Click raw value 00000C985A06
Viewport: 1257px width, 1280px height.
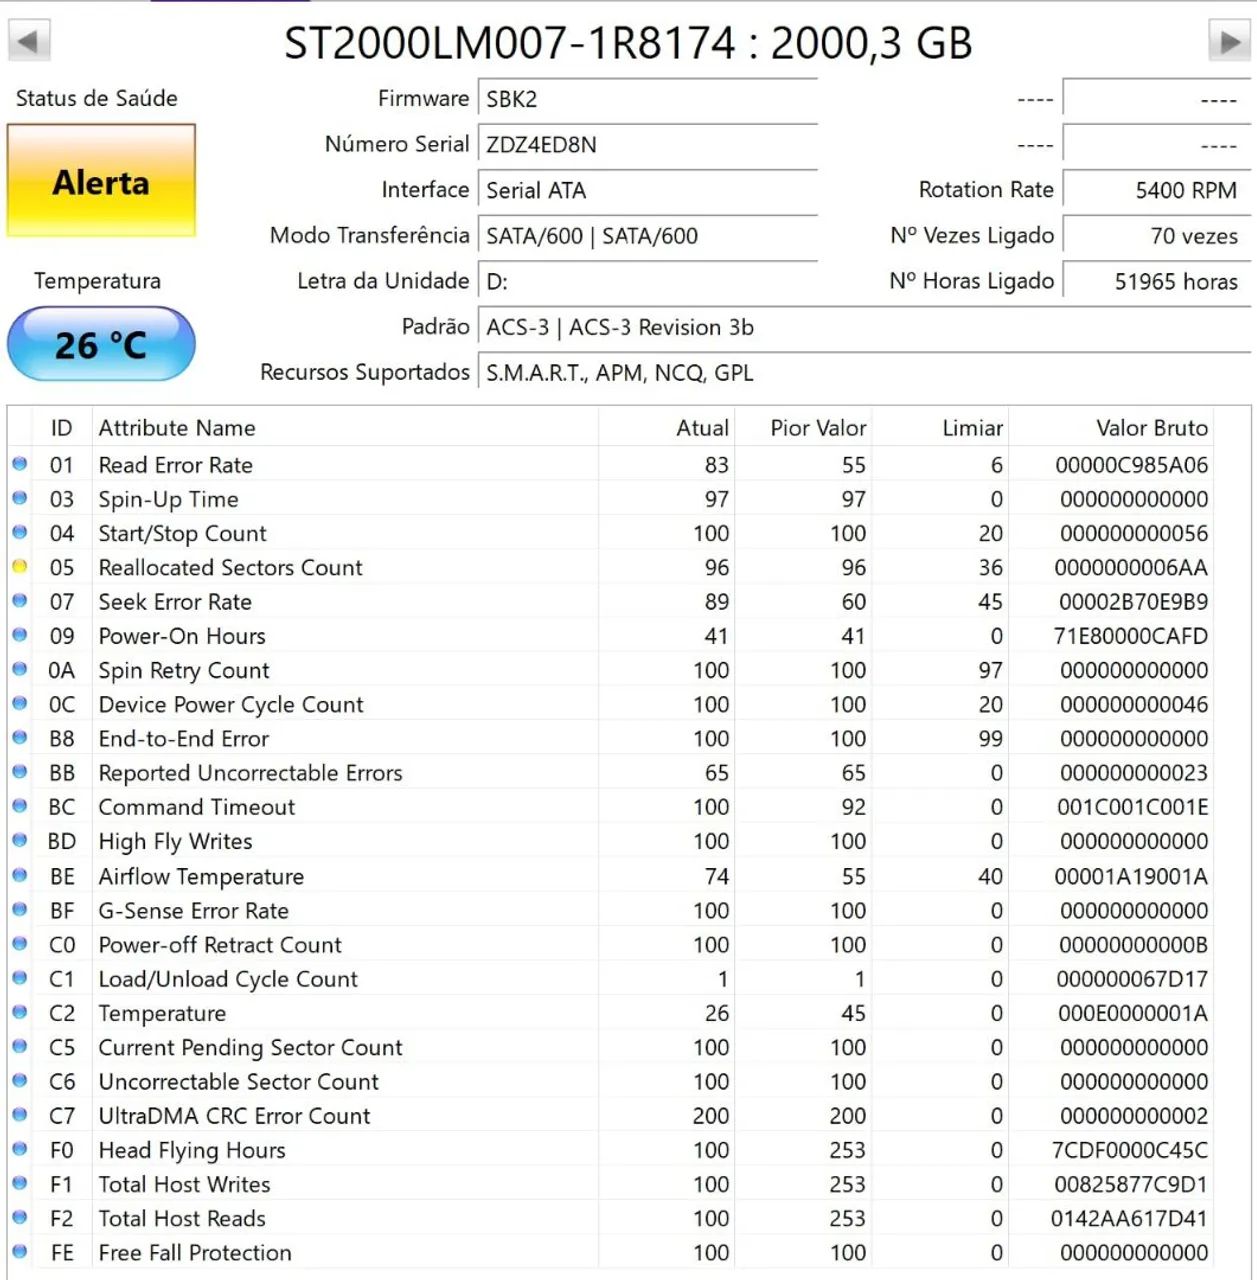click(x=1132, y=465)
